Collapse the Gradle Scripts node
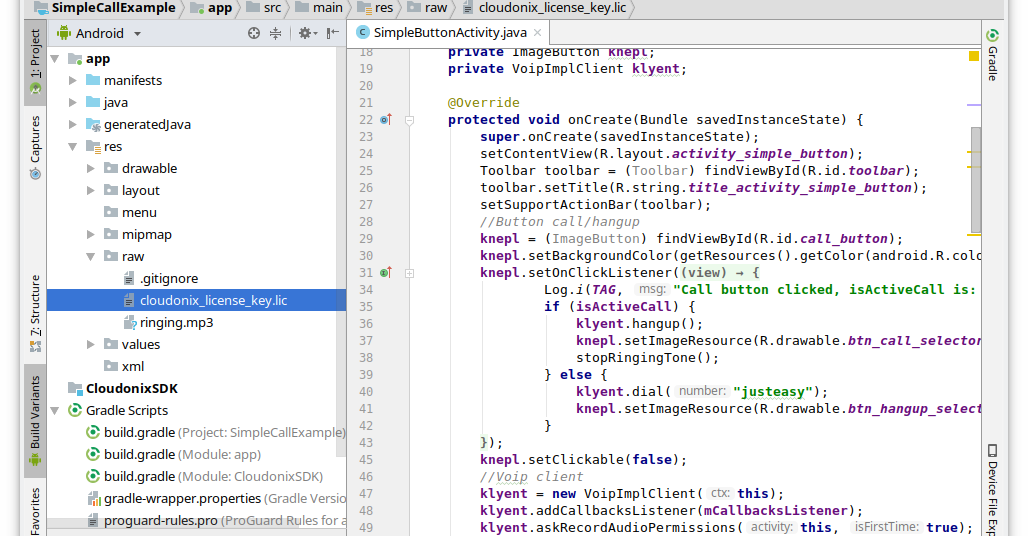1028x536 pixels. click(x=55, y=411)
